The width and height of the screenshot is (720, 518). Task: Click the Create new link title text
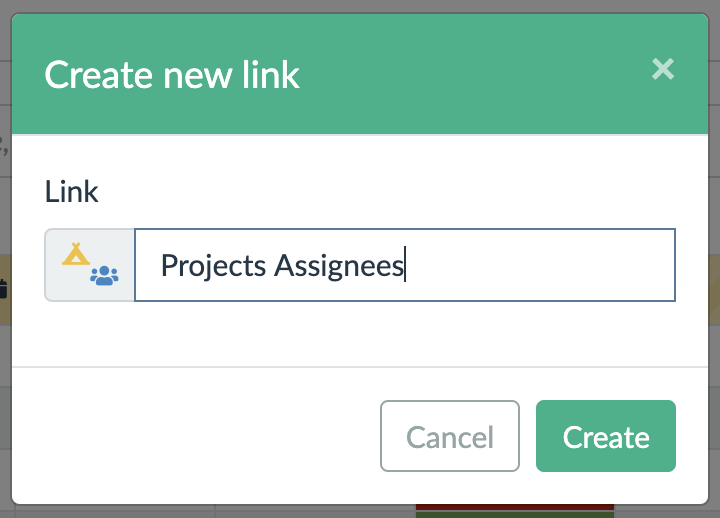172,75
